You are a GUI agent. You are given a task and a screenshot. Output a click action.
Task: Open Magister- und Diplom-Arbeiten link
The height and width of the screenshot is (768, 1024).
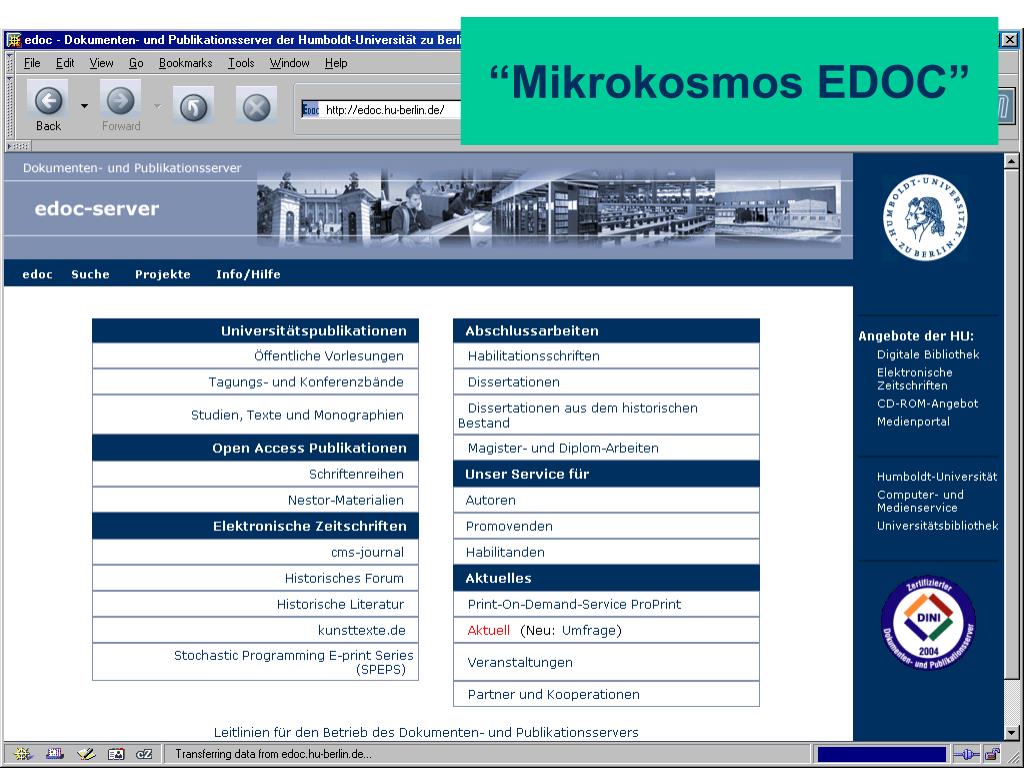coord(563,448)
